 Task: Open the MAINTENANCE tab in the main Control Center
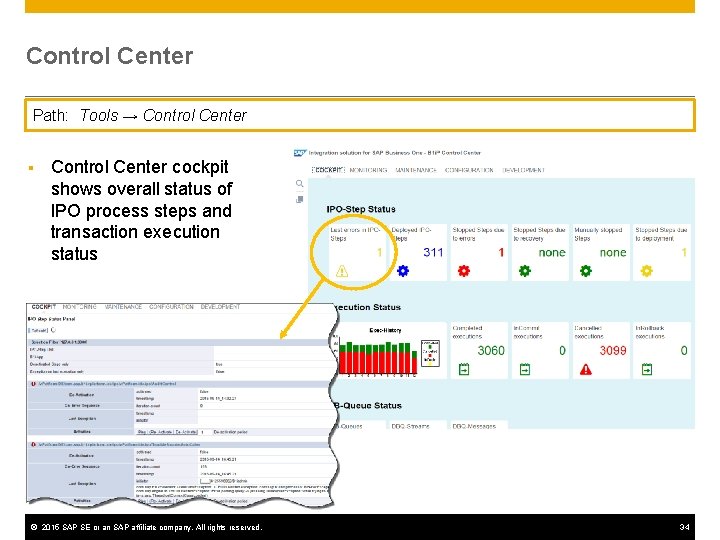pos(416,170)
